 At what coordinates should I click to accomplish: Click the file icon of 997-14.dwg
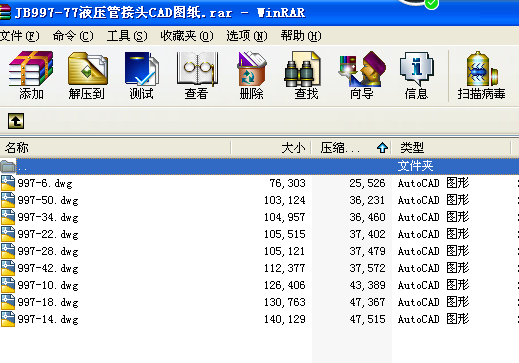[x=8, y=319]
